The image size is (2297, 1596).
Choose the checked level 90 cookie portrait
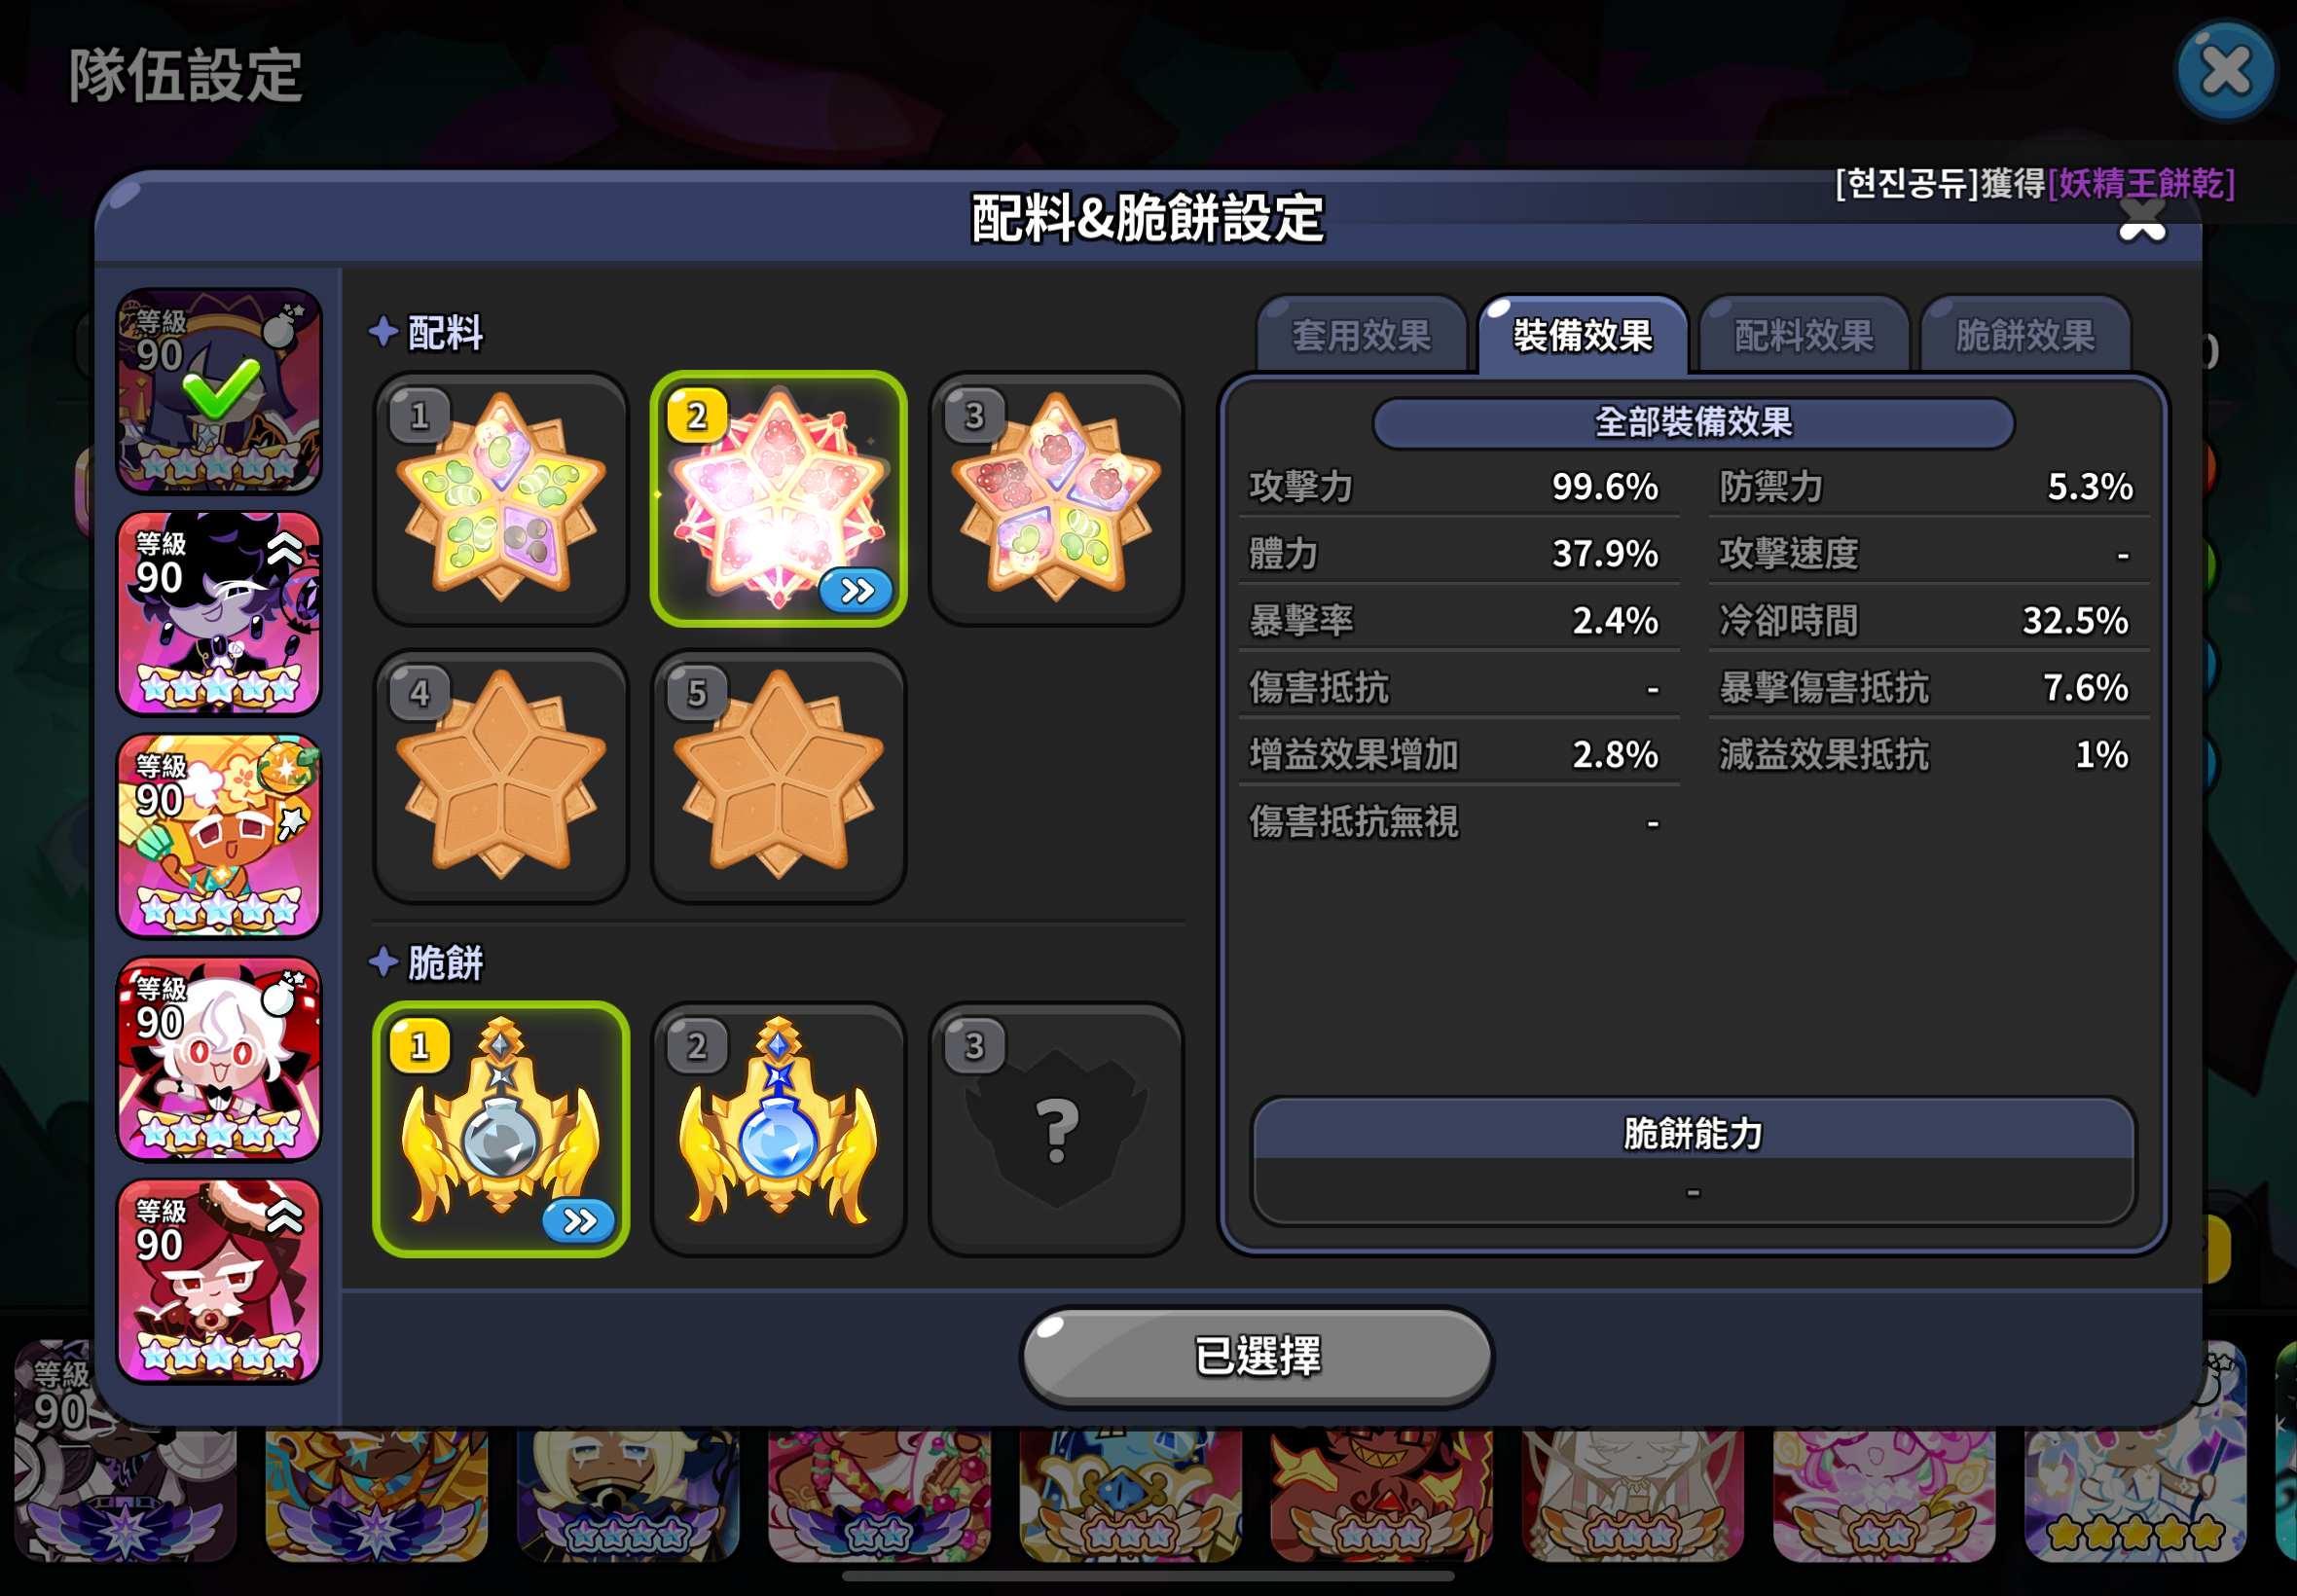click(x=219, y=391)
